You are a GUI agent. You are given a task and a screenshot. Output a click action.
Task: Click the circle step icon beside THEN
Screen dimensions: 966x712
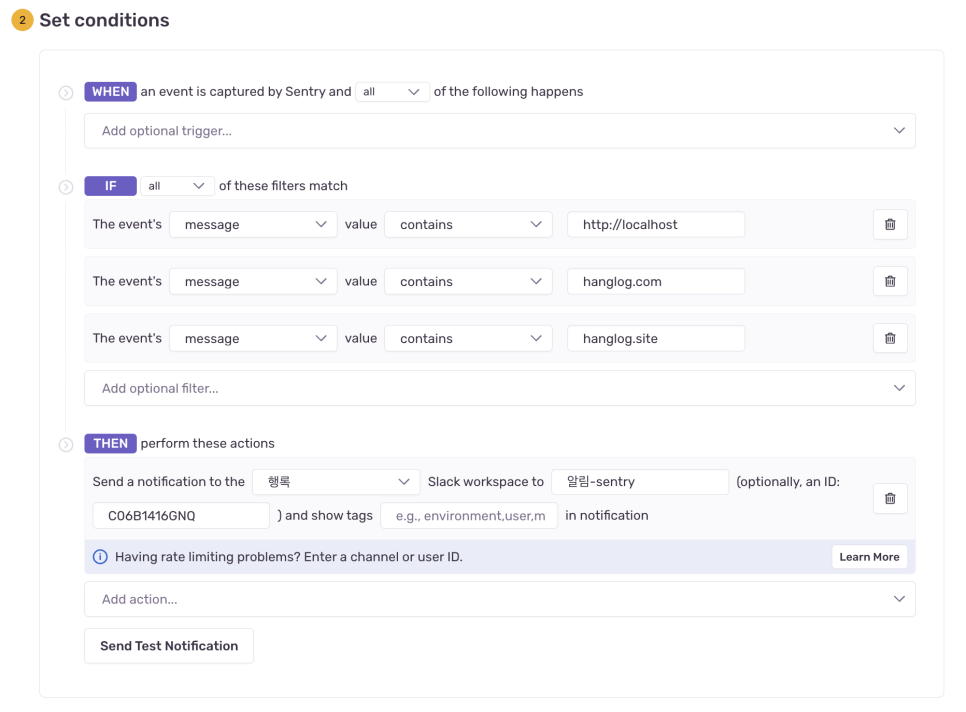click(x=66, y=445)
